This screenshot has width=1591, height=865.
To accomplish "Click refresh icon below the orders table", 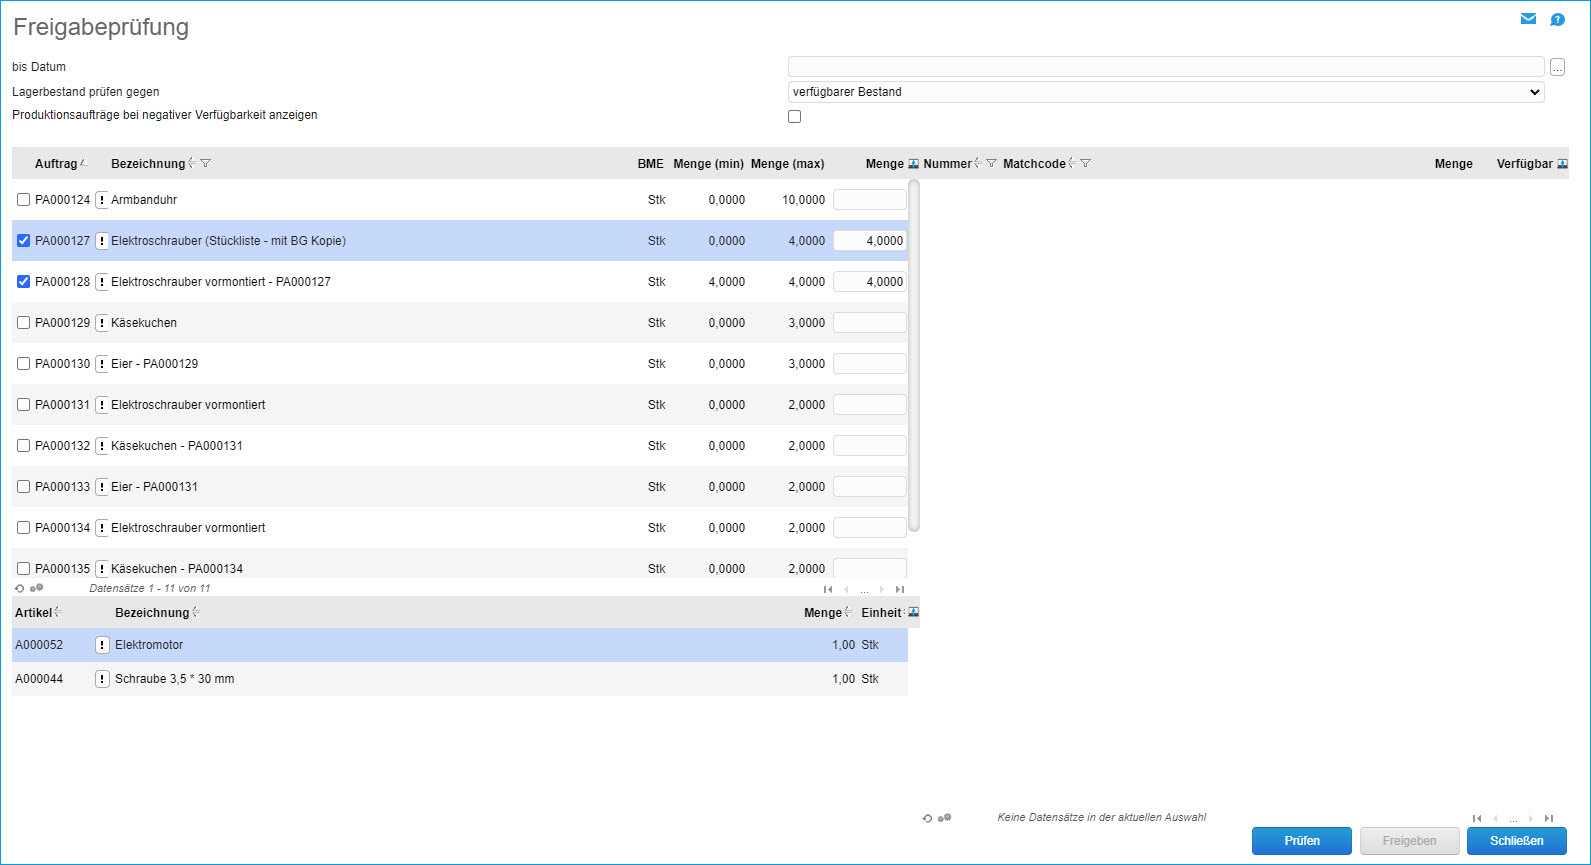I will point(19,589).
